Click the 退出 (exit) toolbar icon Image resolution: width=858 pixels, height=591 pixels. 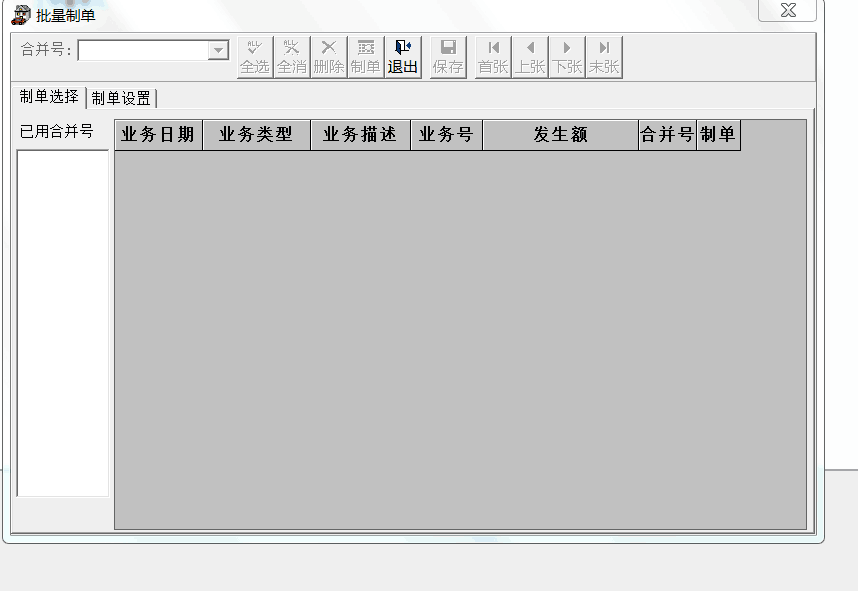click(403, 57)
